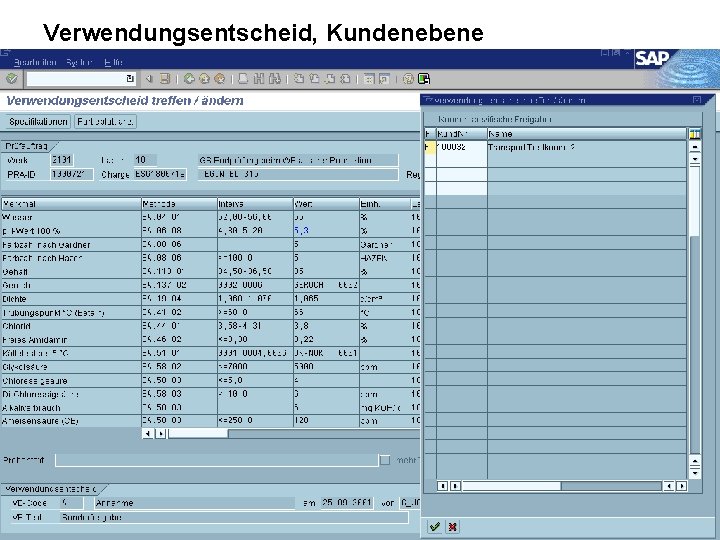
Task: Click the Intervall column header
Action: click(255, 203)
